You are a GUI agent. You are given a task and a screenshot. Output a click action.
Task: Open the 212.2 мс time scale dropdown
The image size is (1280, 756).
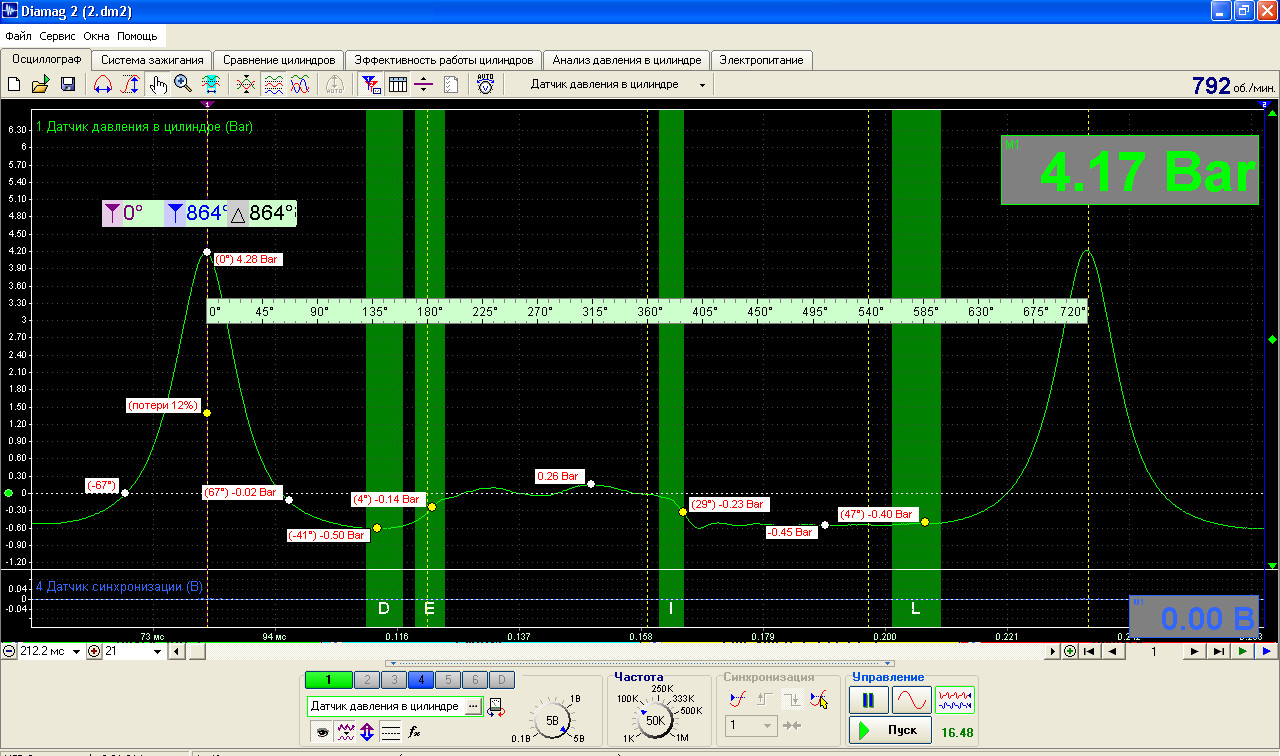[x=77, y=651]
